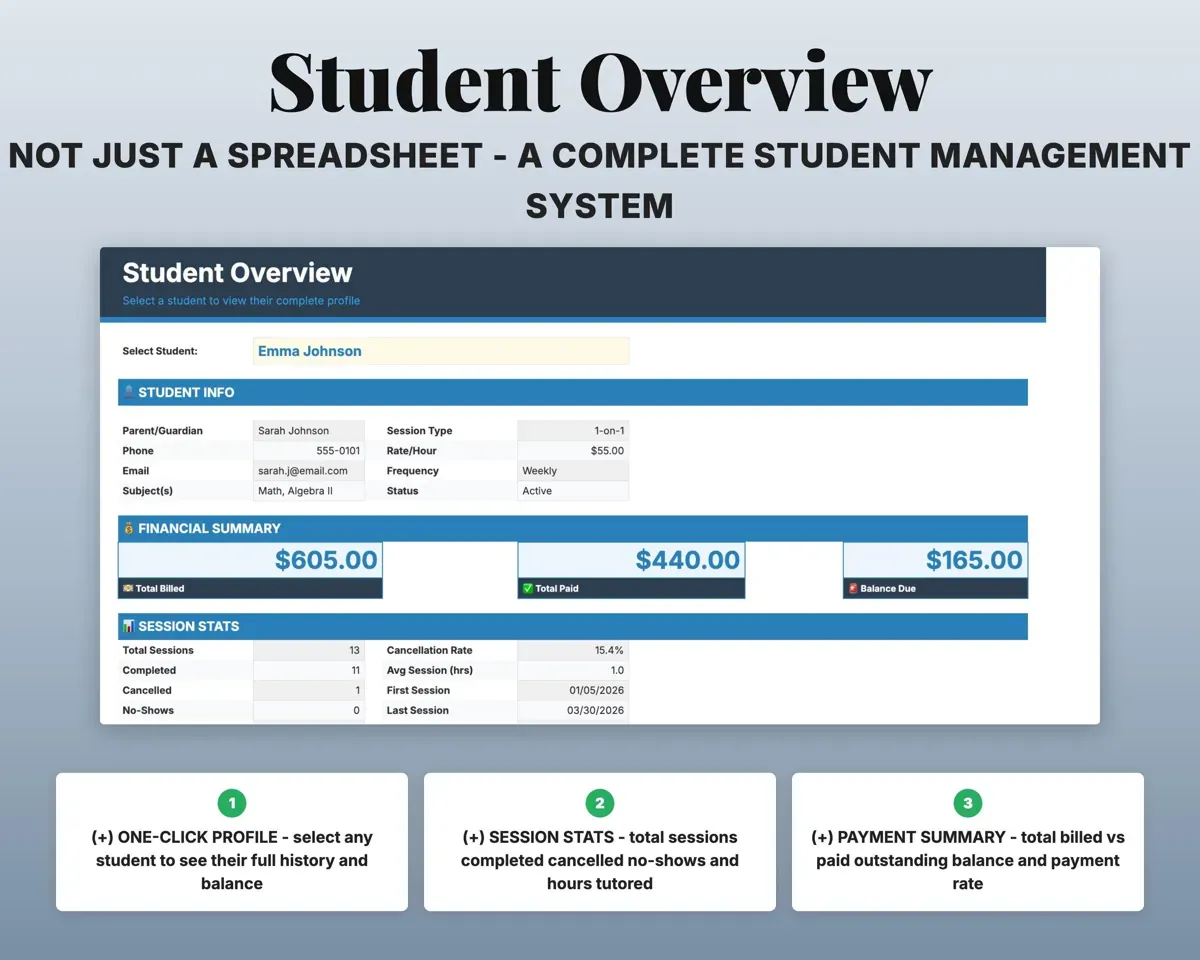Click the Avg Session (hrs) label
The height and width of the screenshot is (960, 1200).
[429, 670]
